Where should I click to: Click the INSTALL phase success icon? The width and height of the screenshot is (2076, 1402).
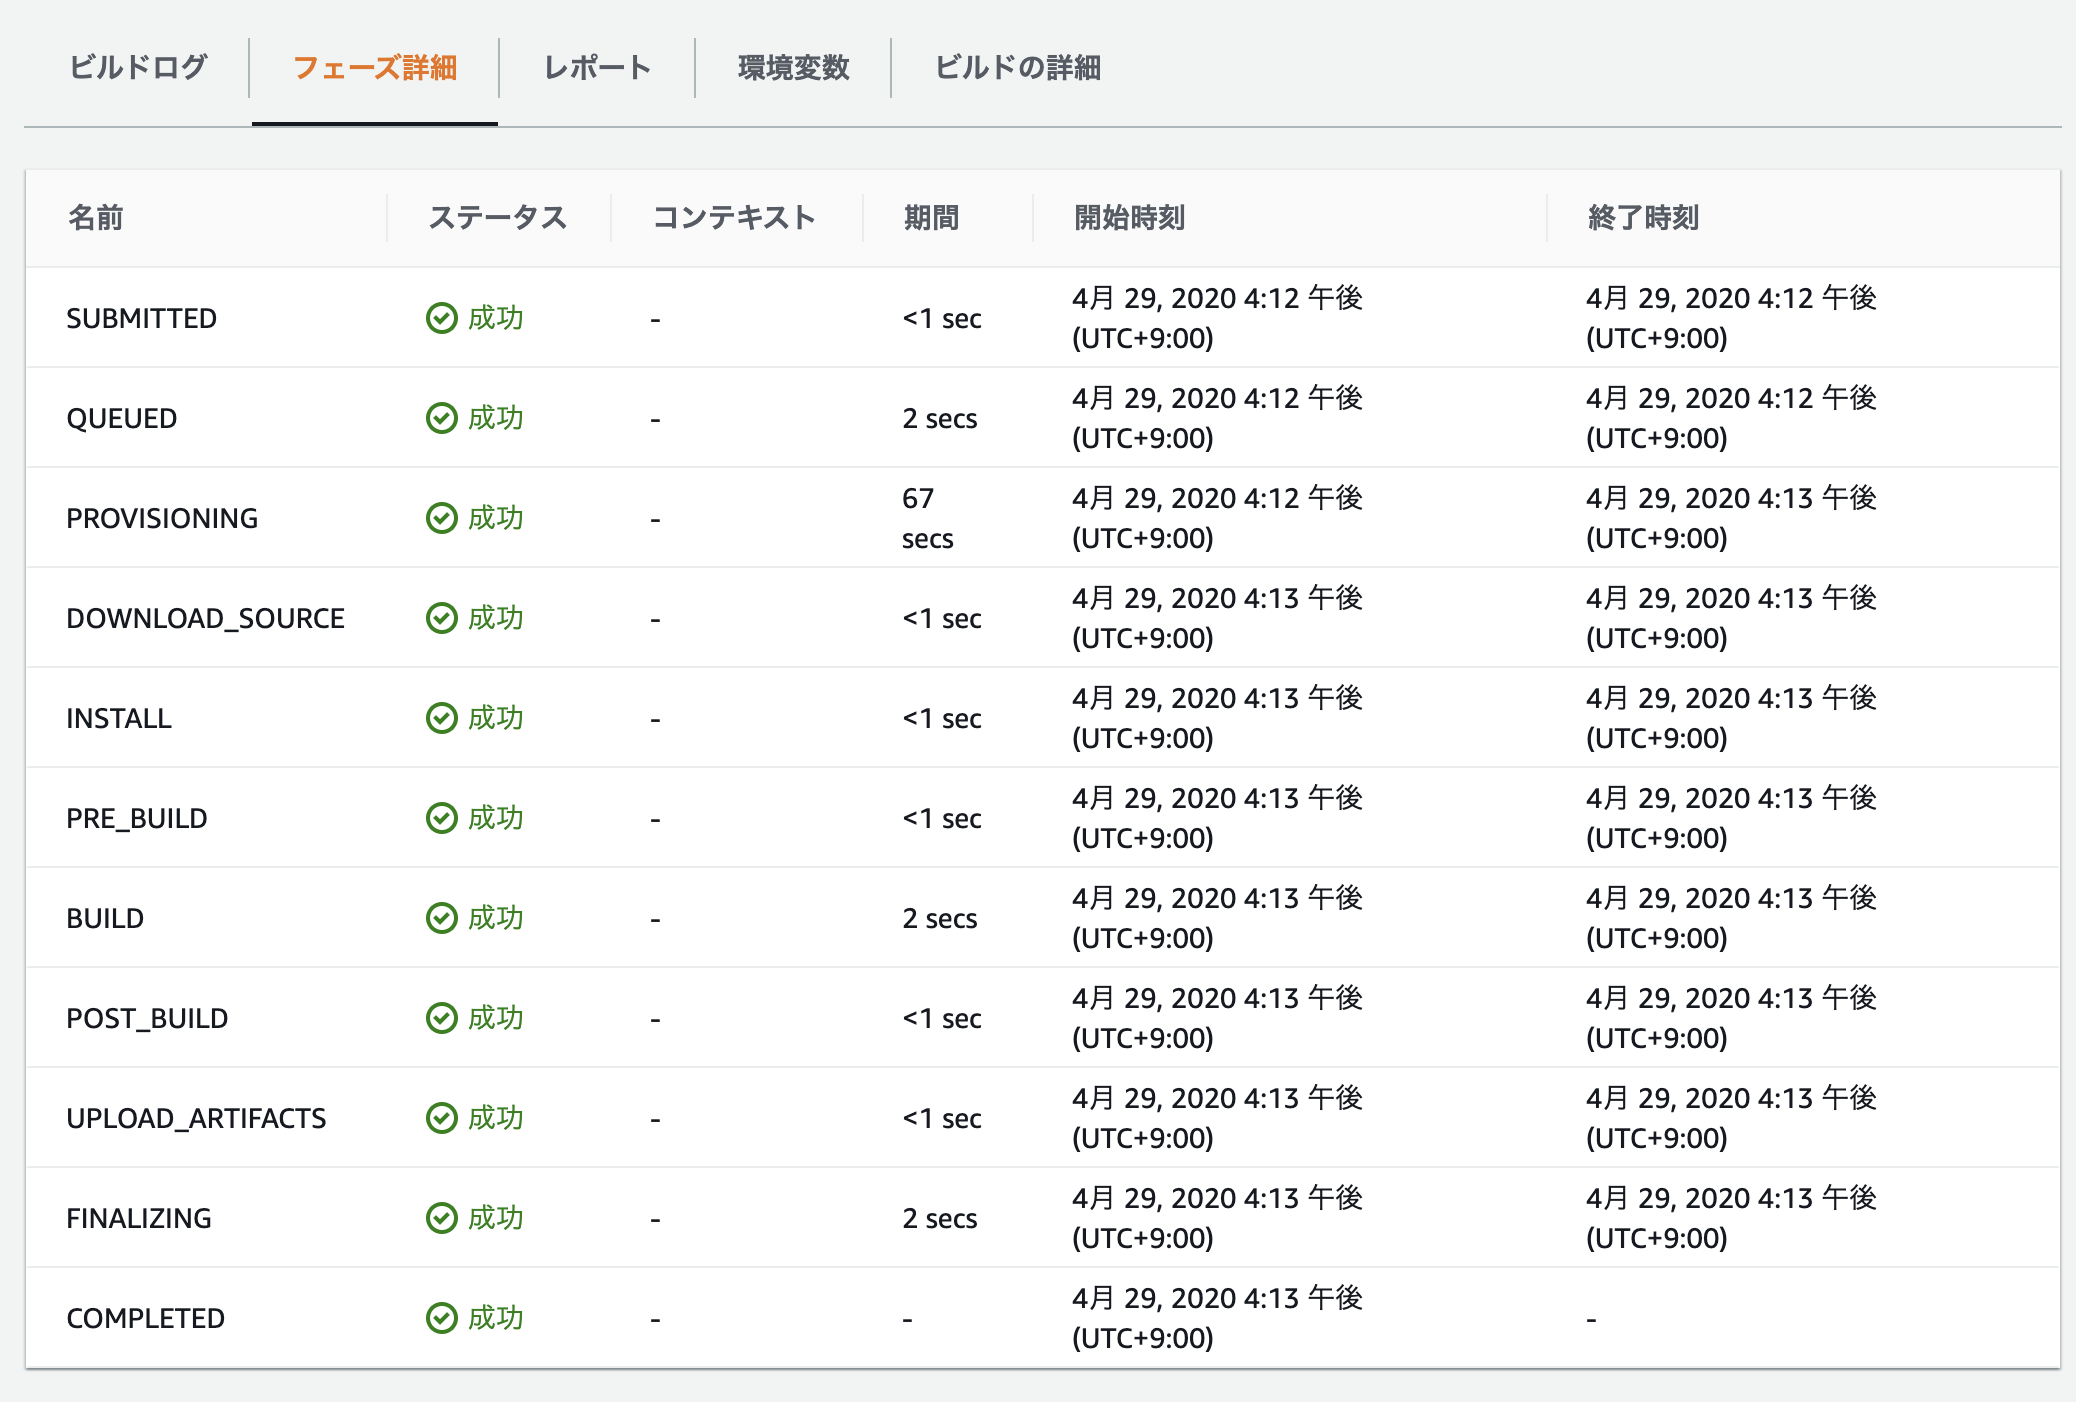pos(441,718)
